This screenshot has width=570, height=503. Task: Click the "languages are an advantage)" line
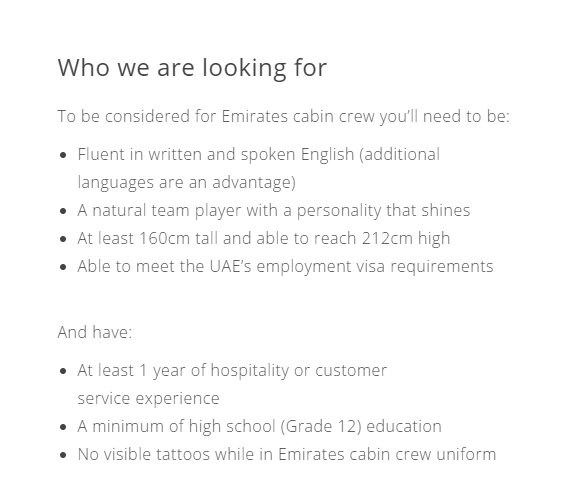click(x=186, y=182)
